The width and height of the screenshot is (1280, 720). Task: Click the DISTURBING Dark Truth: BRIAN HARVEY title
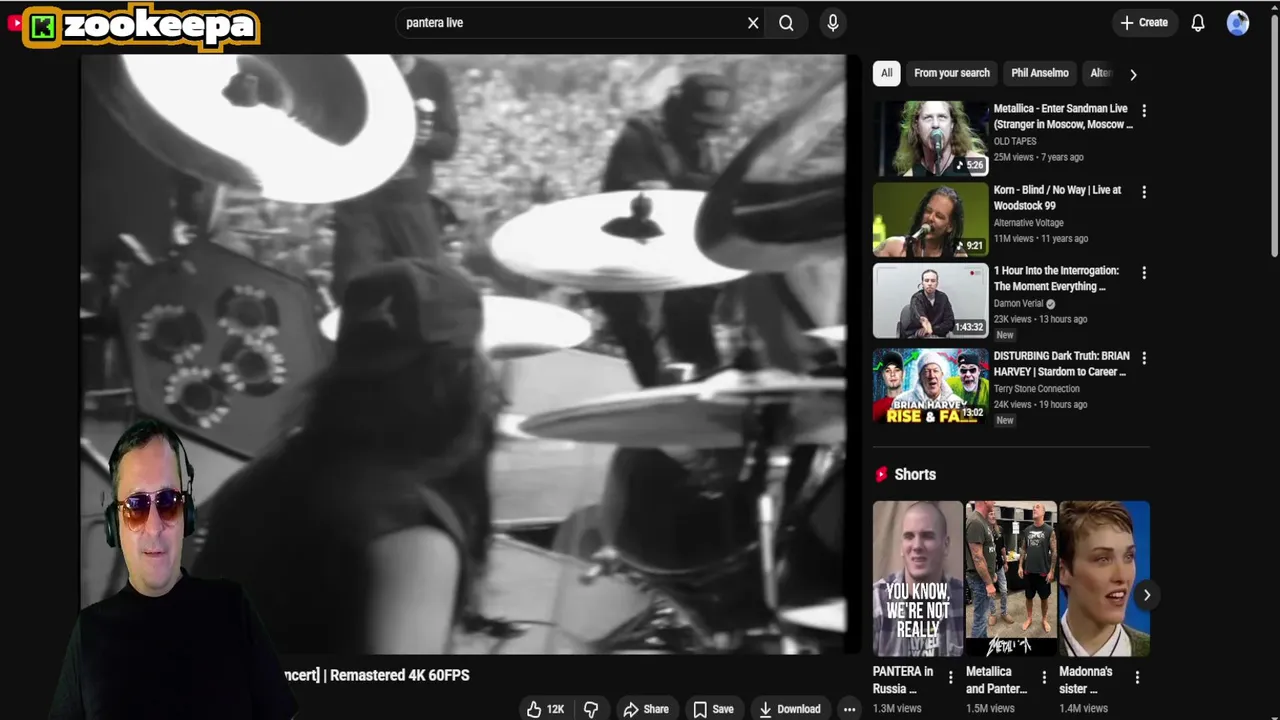coord(1062,363)
